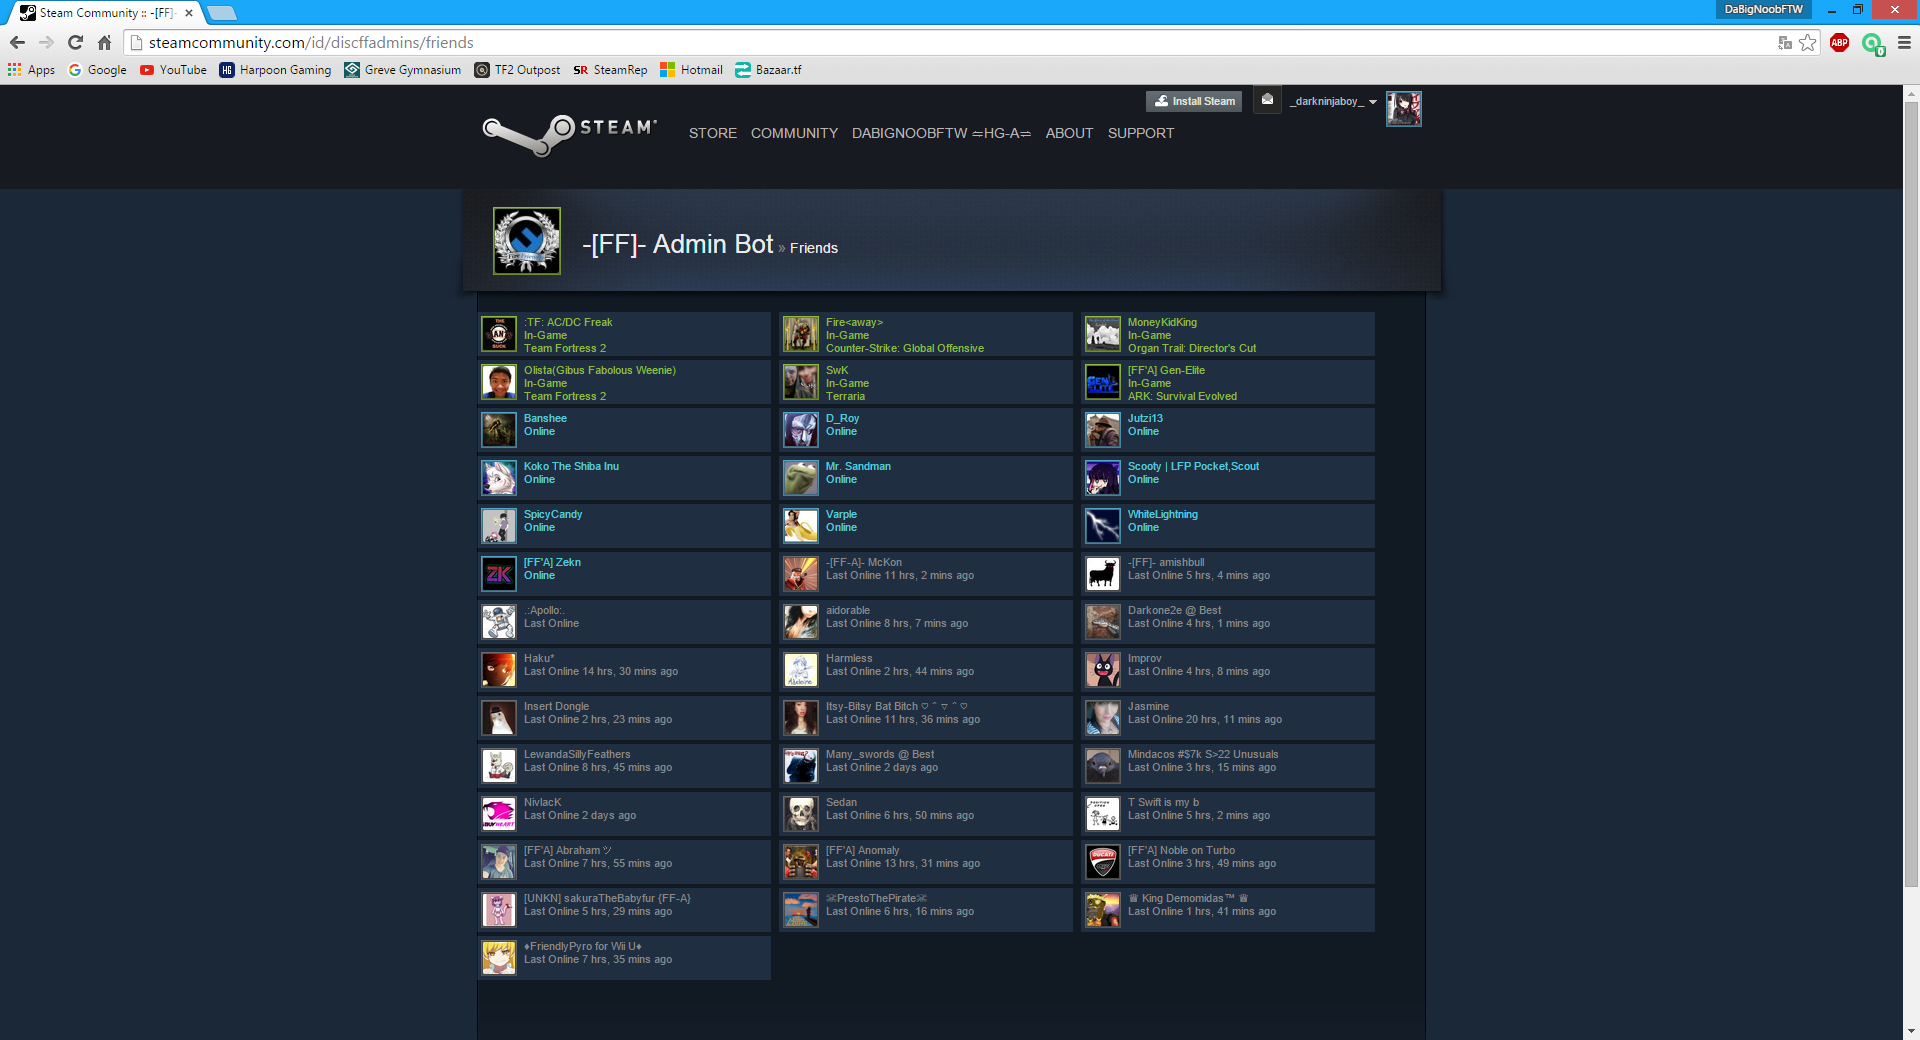Open the translate page icon
The image size is (1920, 1040).
coord(1785,42)
